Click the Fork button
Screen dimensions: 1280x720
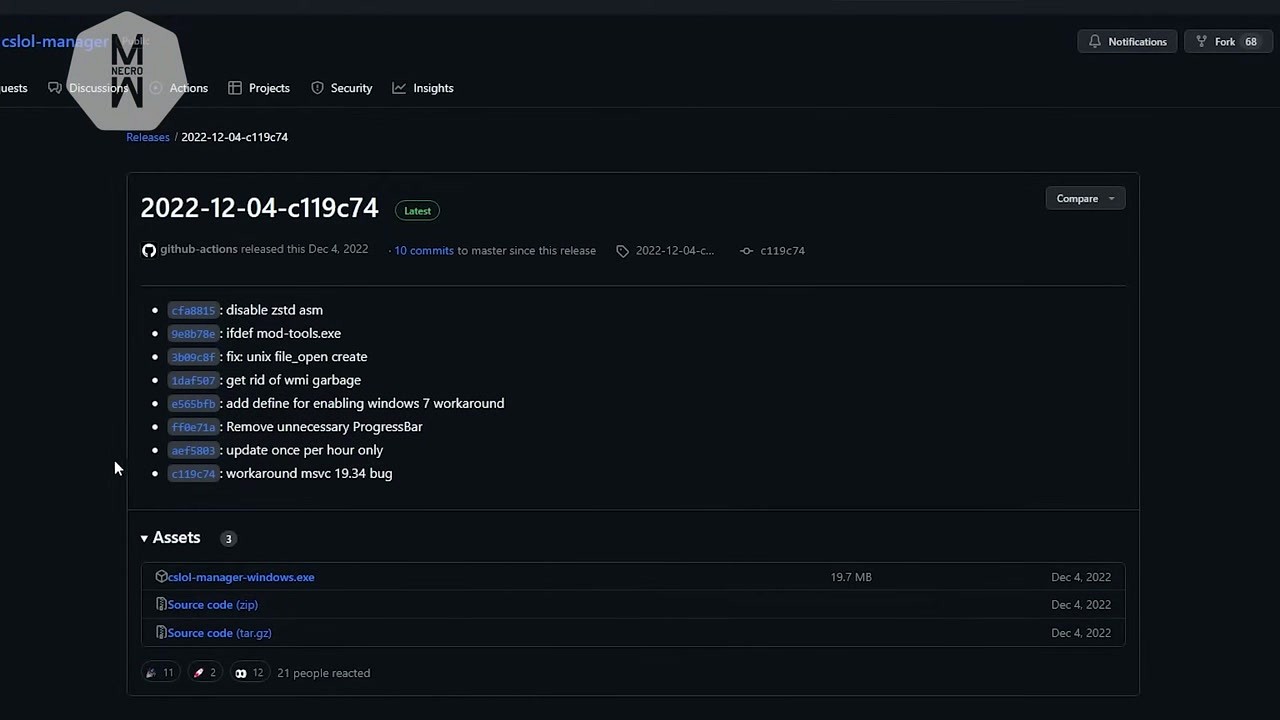pos(1226,42)
